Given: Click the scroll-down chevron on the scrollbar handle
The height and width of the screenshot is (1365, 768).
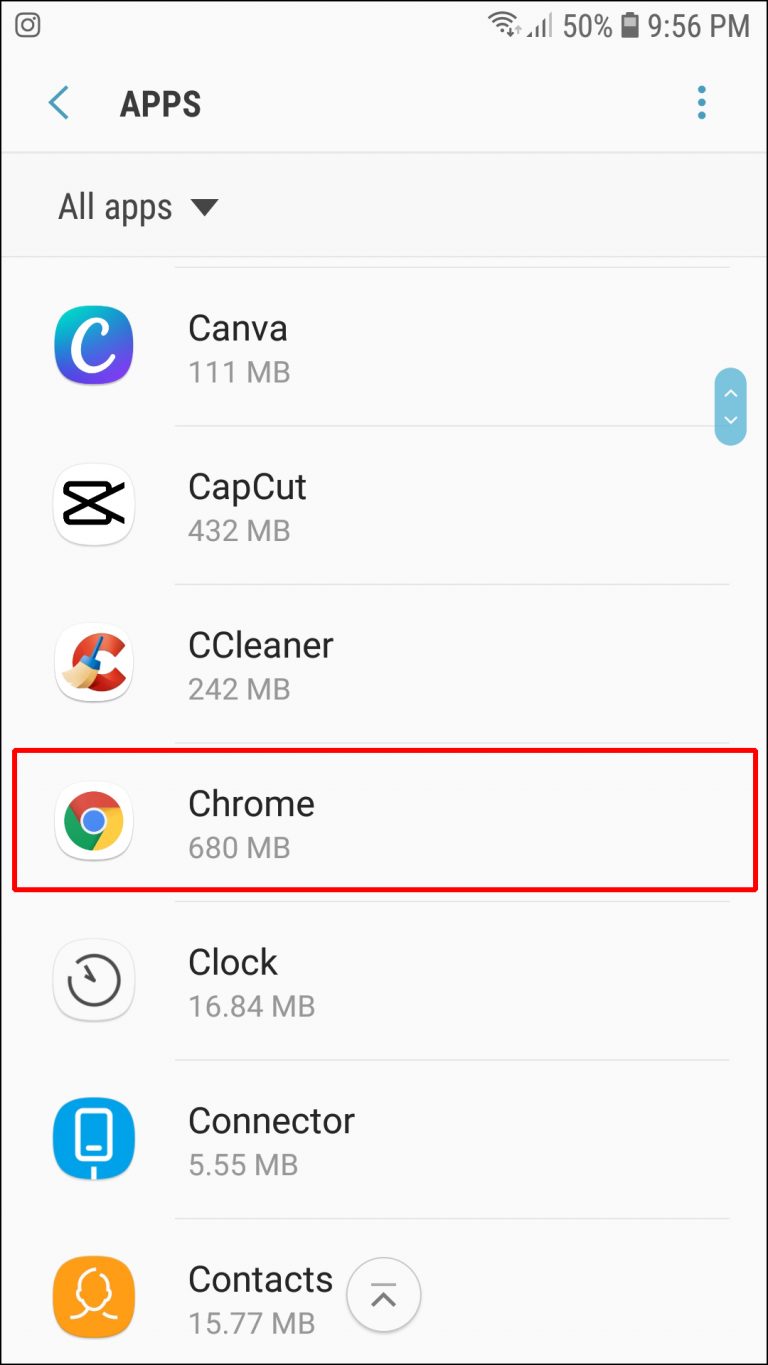Looking at the screenshot, I should (731, 420).
